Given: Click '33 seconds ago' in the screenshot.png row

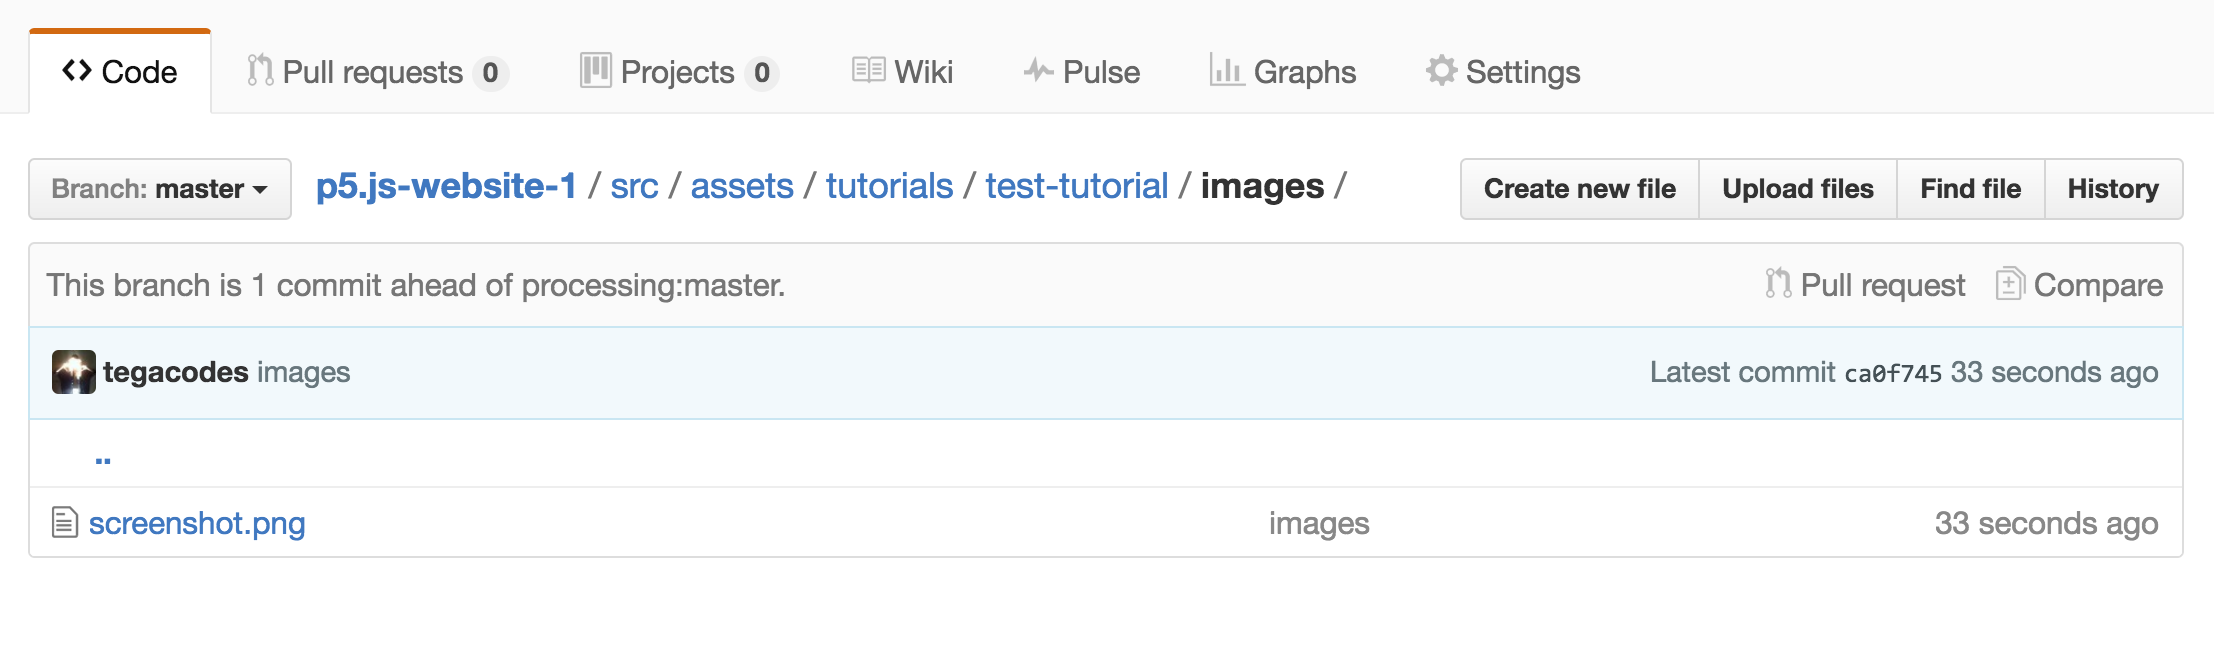Looking at the screenshot, I should 2046,523.
